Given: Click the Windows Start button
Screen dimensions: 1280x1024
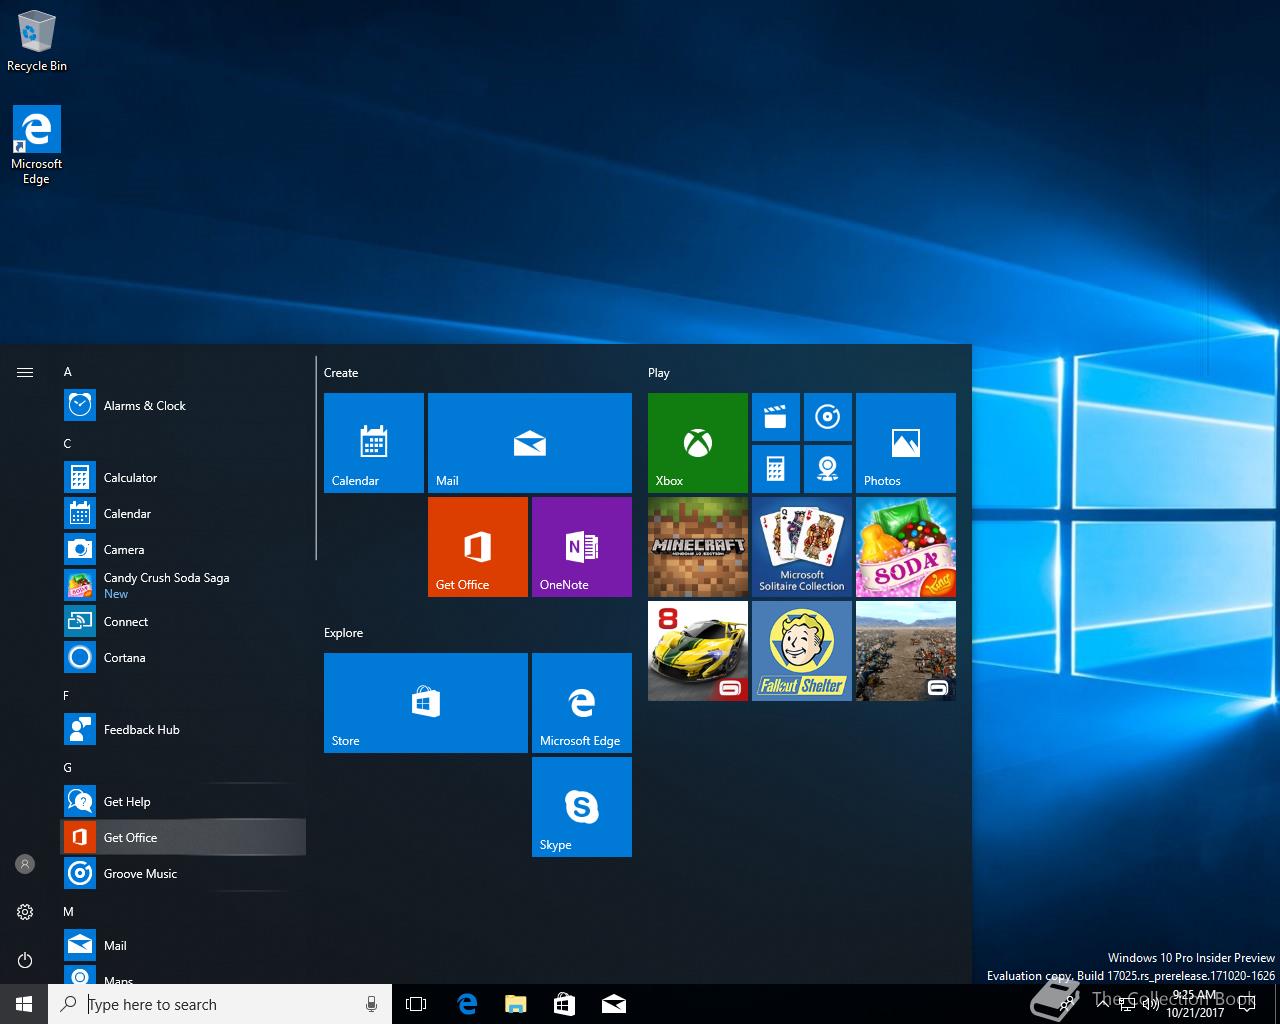Looking at the screenshot, I should [24, 1004].
